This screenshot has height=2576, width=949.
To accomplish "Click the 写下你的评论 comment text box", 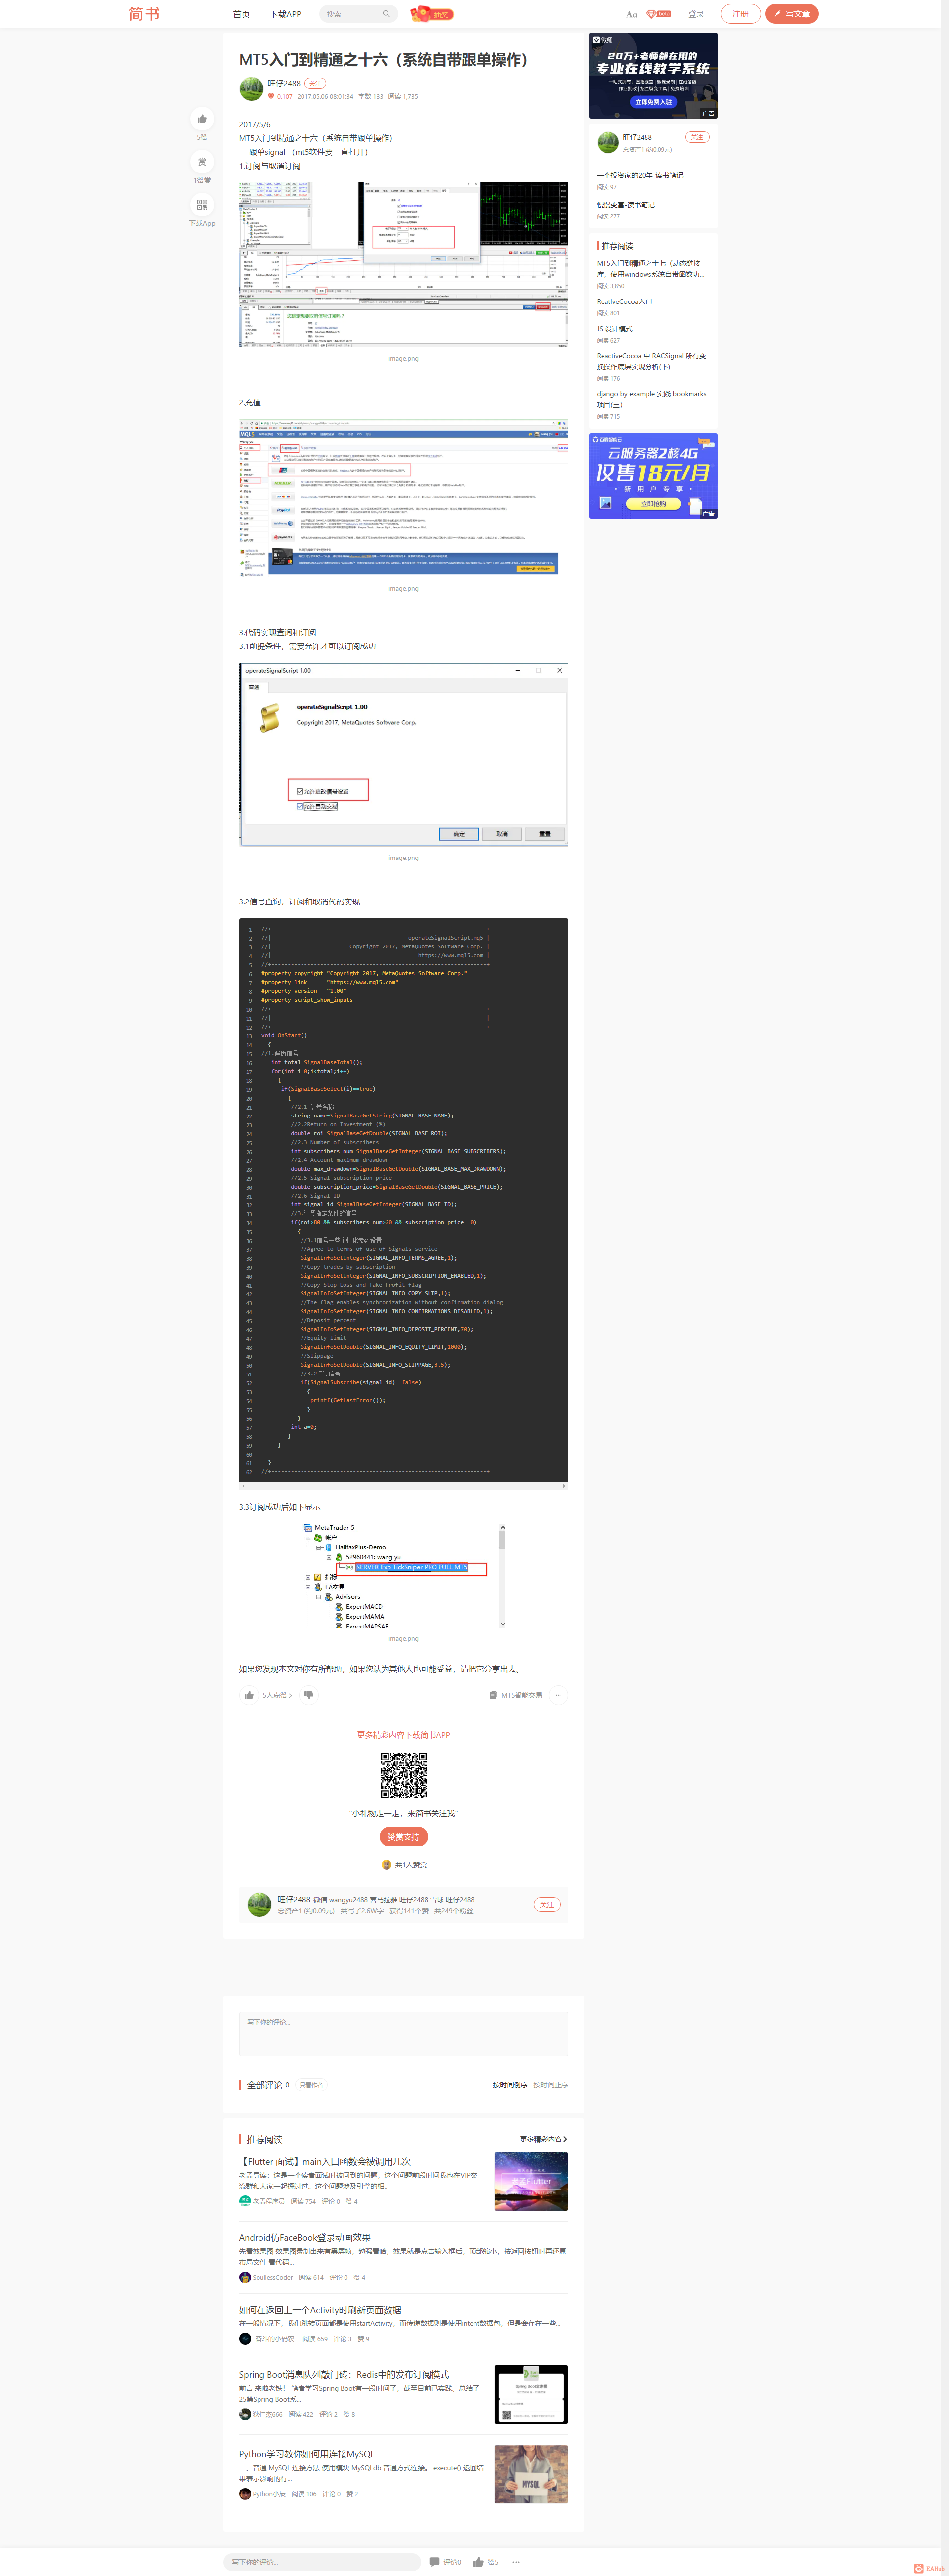I will tap(403, 2033).
